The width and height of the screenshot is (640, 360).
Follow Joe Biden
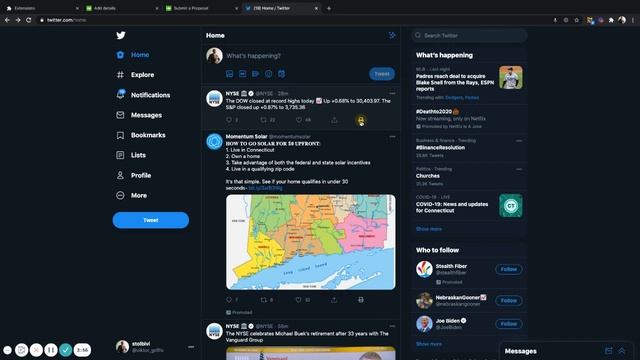(509, 324)
